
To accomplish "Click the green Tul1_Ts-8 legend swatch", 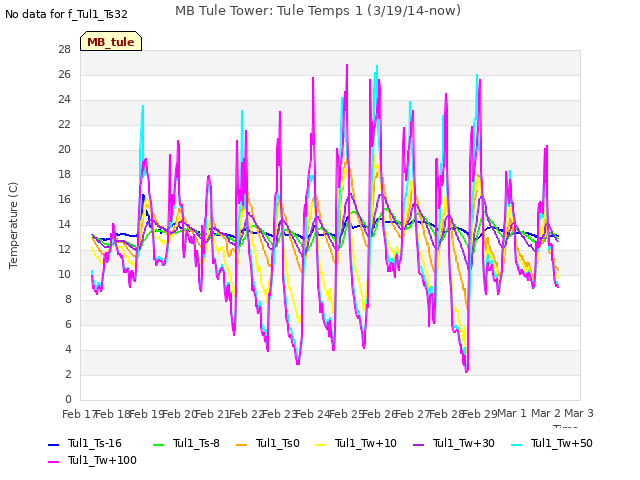I will click(x=158, y=444).
